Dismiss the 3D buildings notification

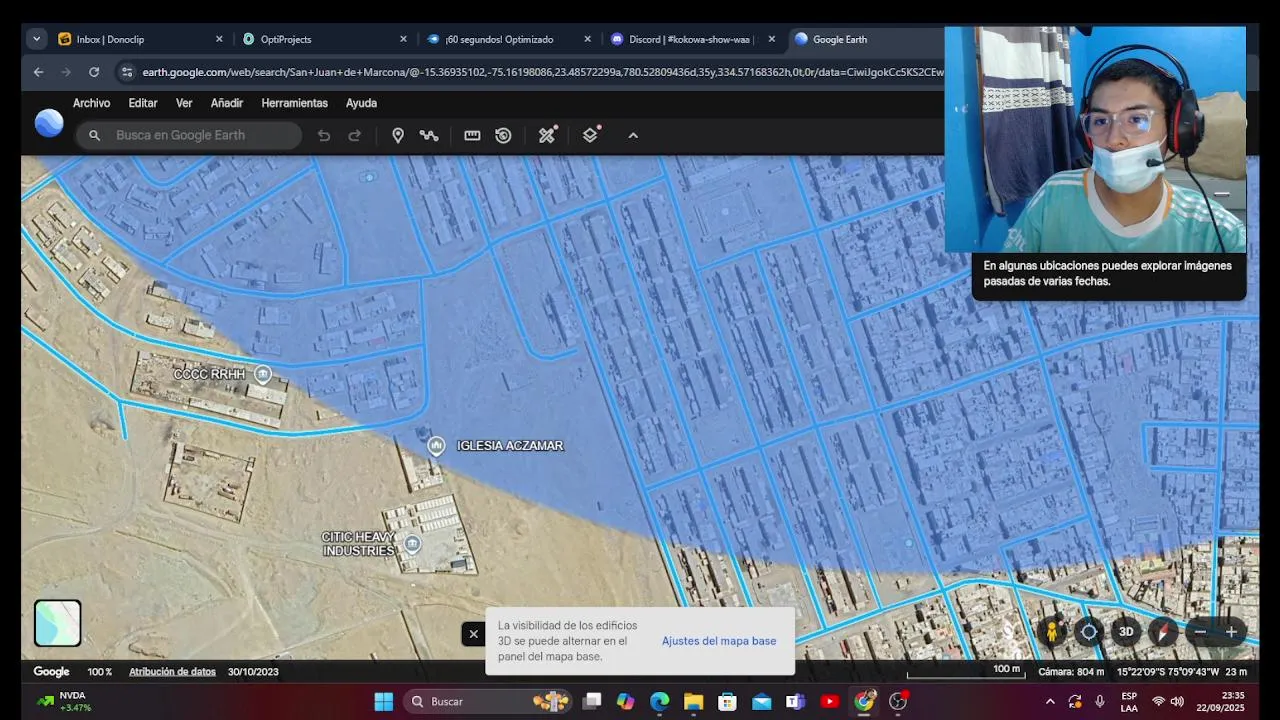[473, 634]
